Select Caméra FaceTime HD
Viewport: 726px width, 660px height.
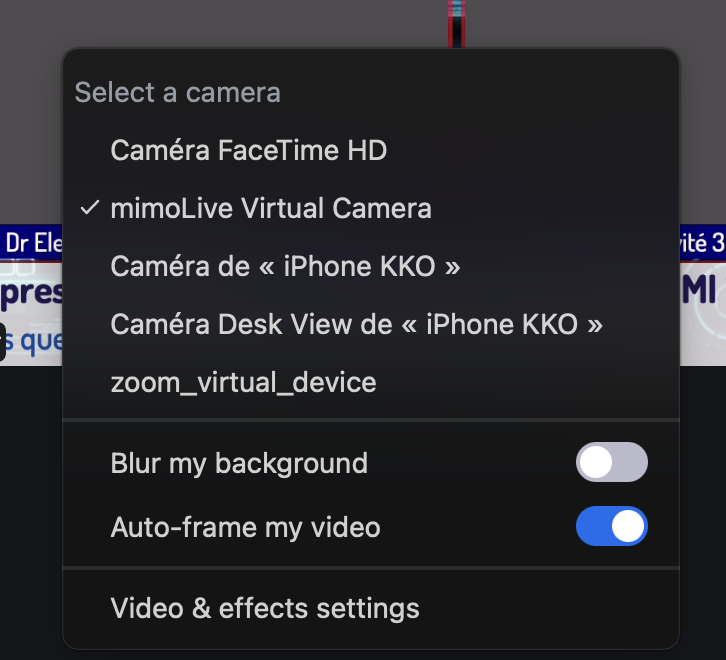[248, 151]
